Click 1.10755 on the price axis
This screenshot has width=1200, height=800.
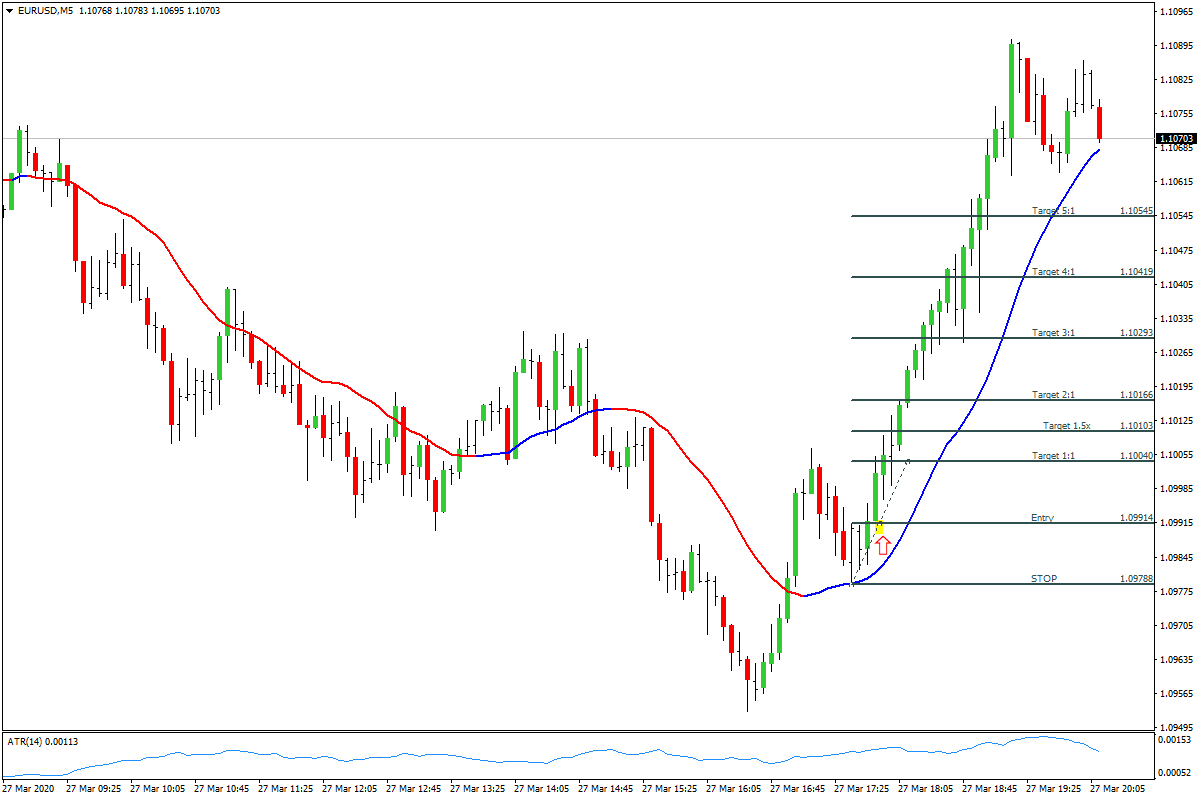[x=1176, y=114]
